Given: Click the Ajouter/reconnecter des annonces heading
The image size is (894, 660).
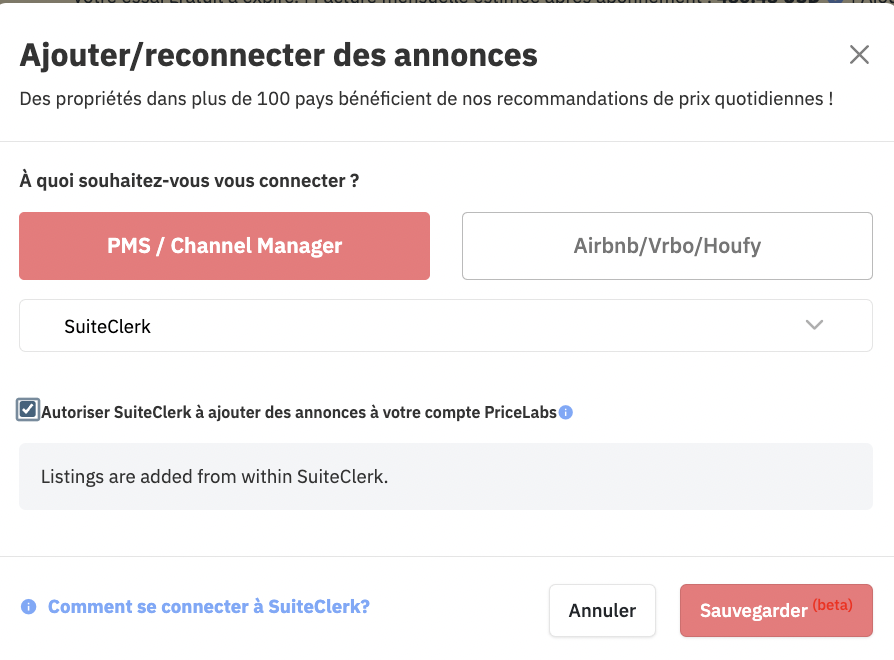Looking at the screenshot, I should tap(279, 55).
